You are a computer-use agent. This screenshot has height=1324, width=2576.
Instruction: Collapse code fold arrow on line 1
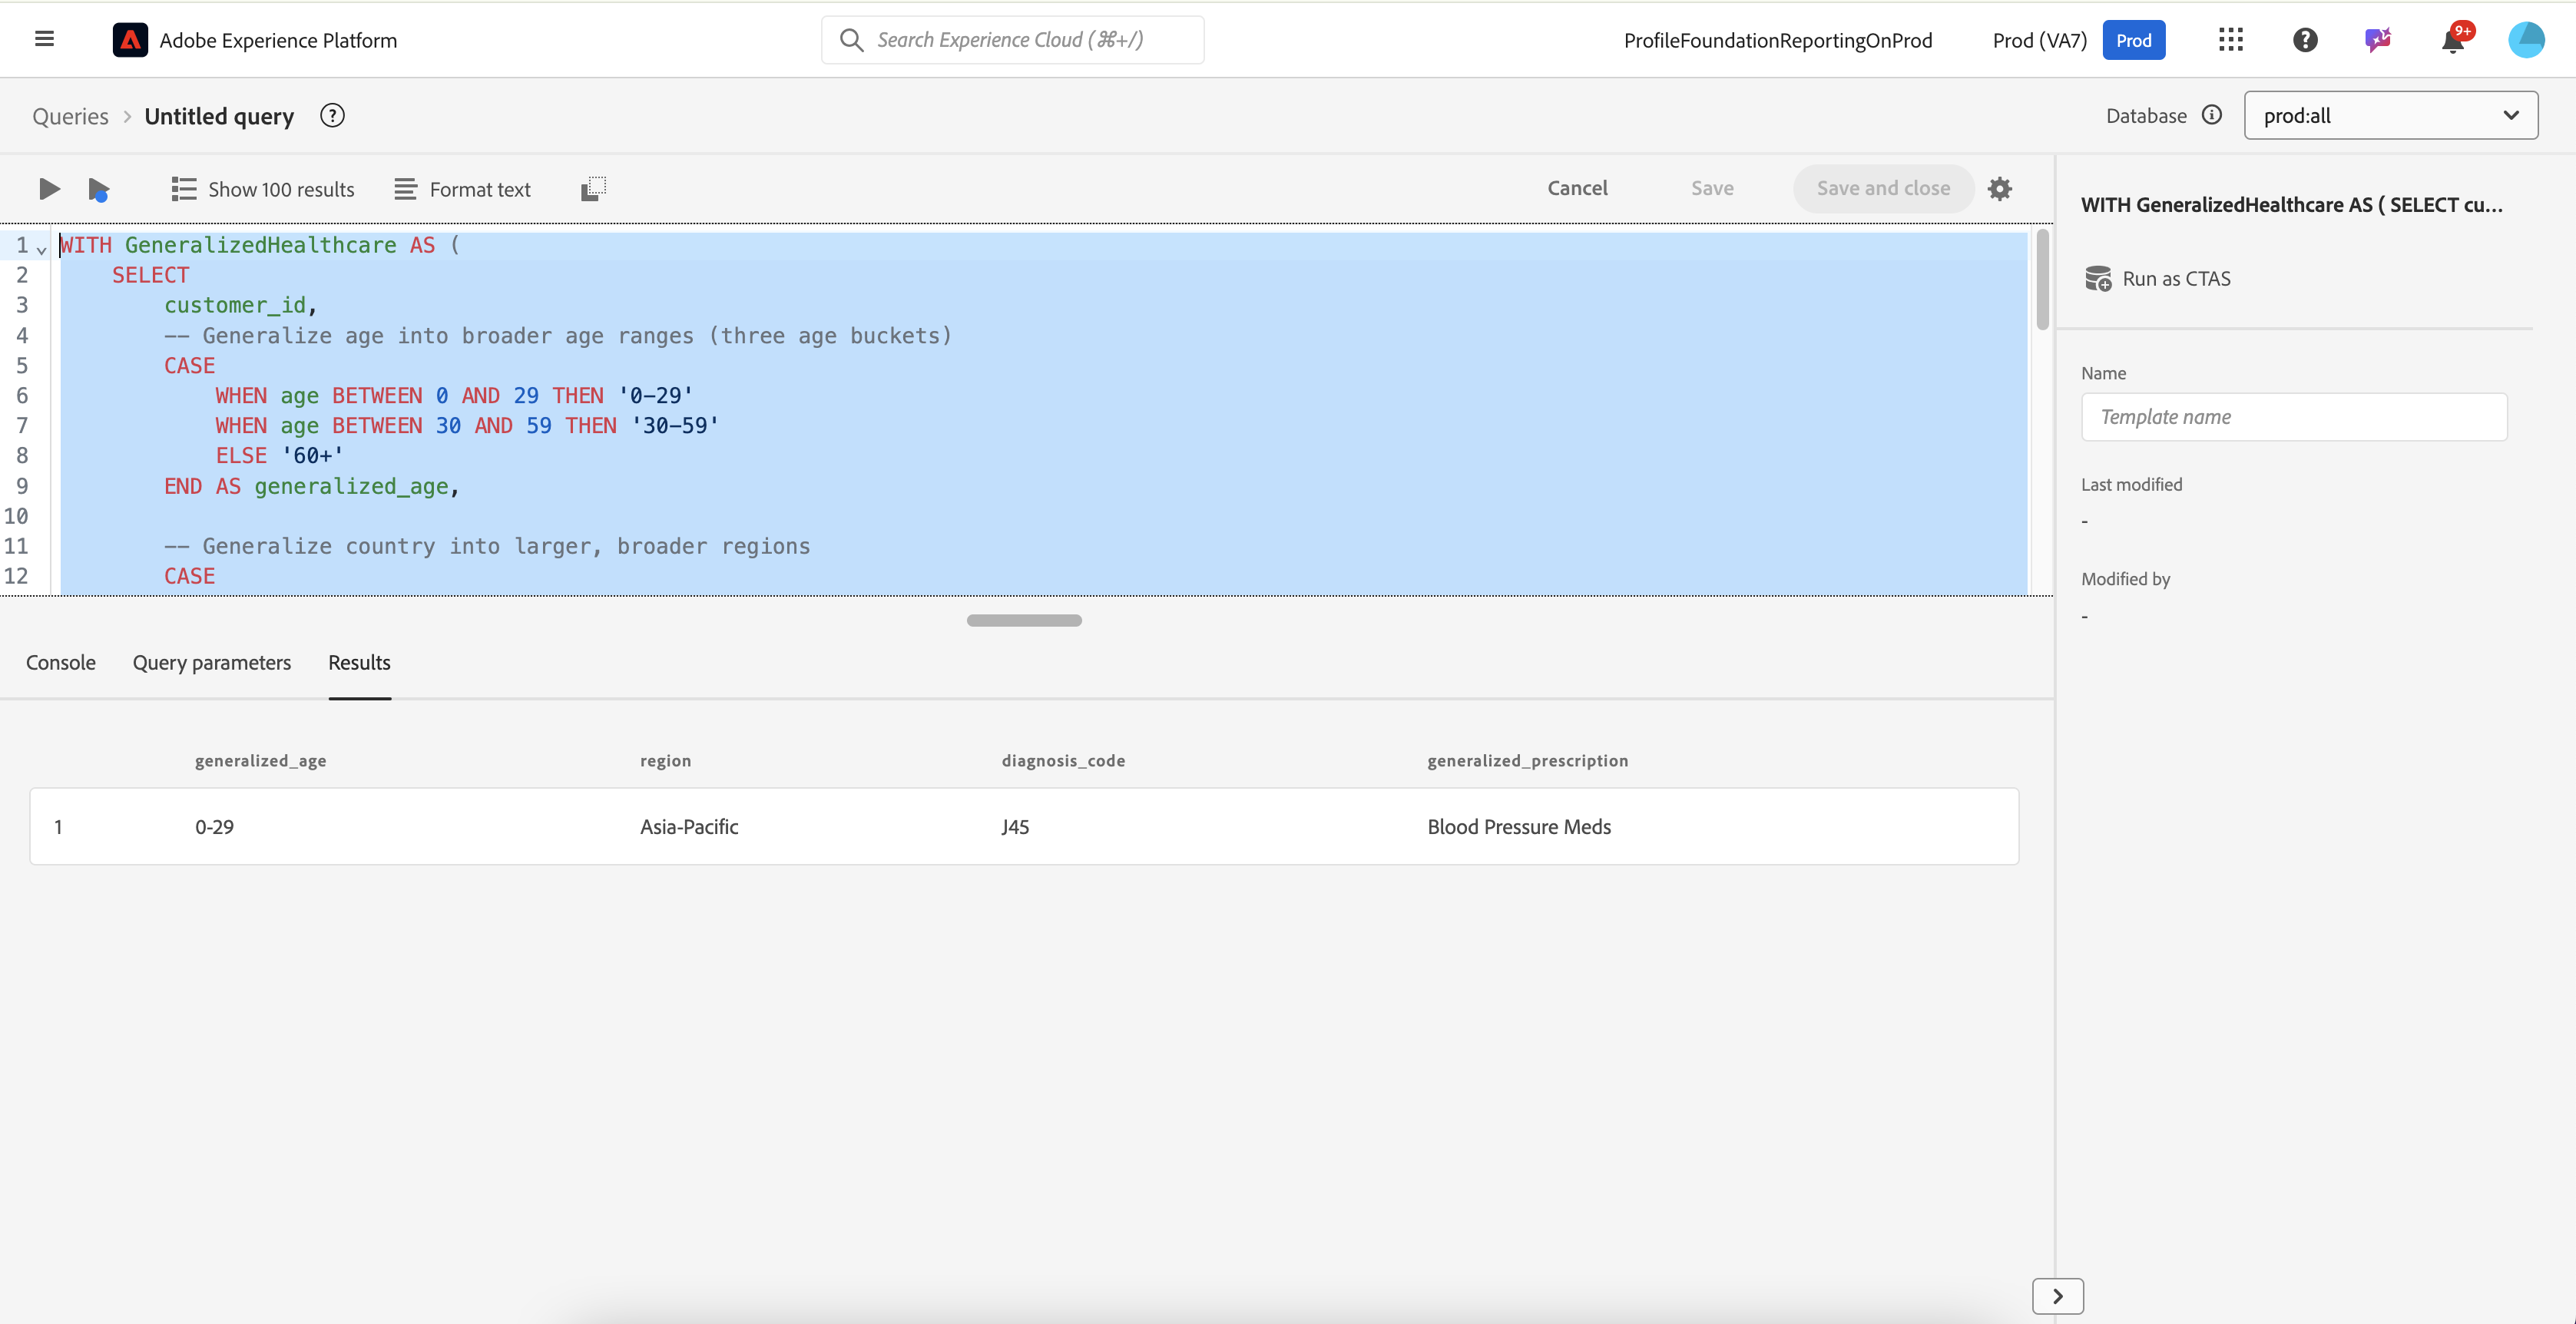[x=42, y=249]
